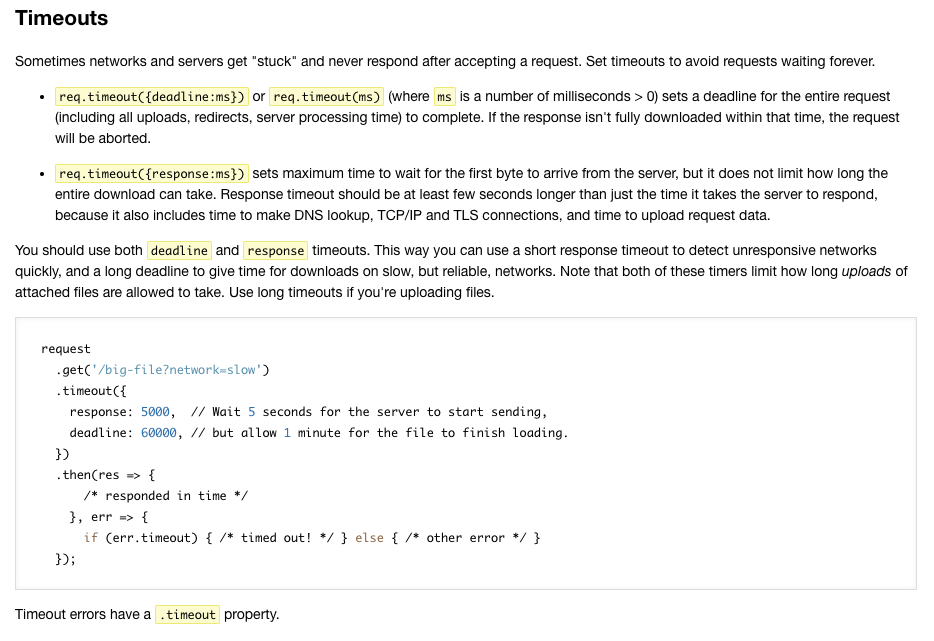
Task: Click the 60000 deadline value in code
Action: (x=160, y=433)
